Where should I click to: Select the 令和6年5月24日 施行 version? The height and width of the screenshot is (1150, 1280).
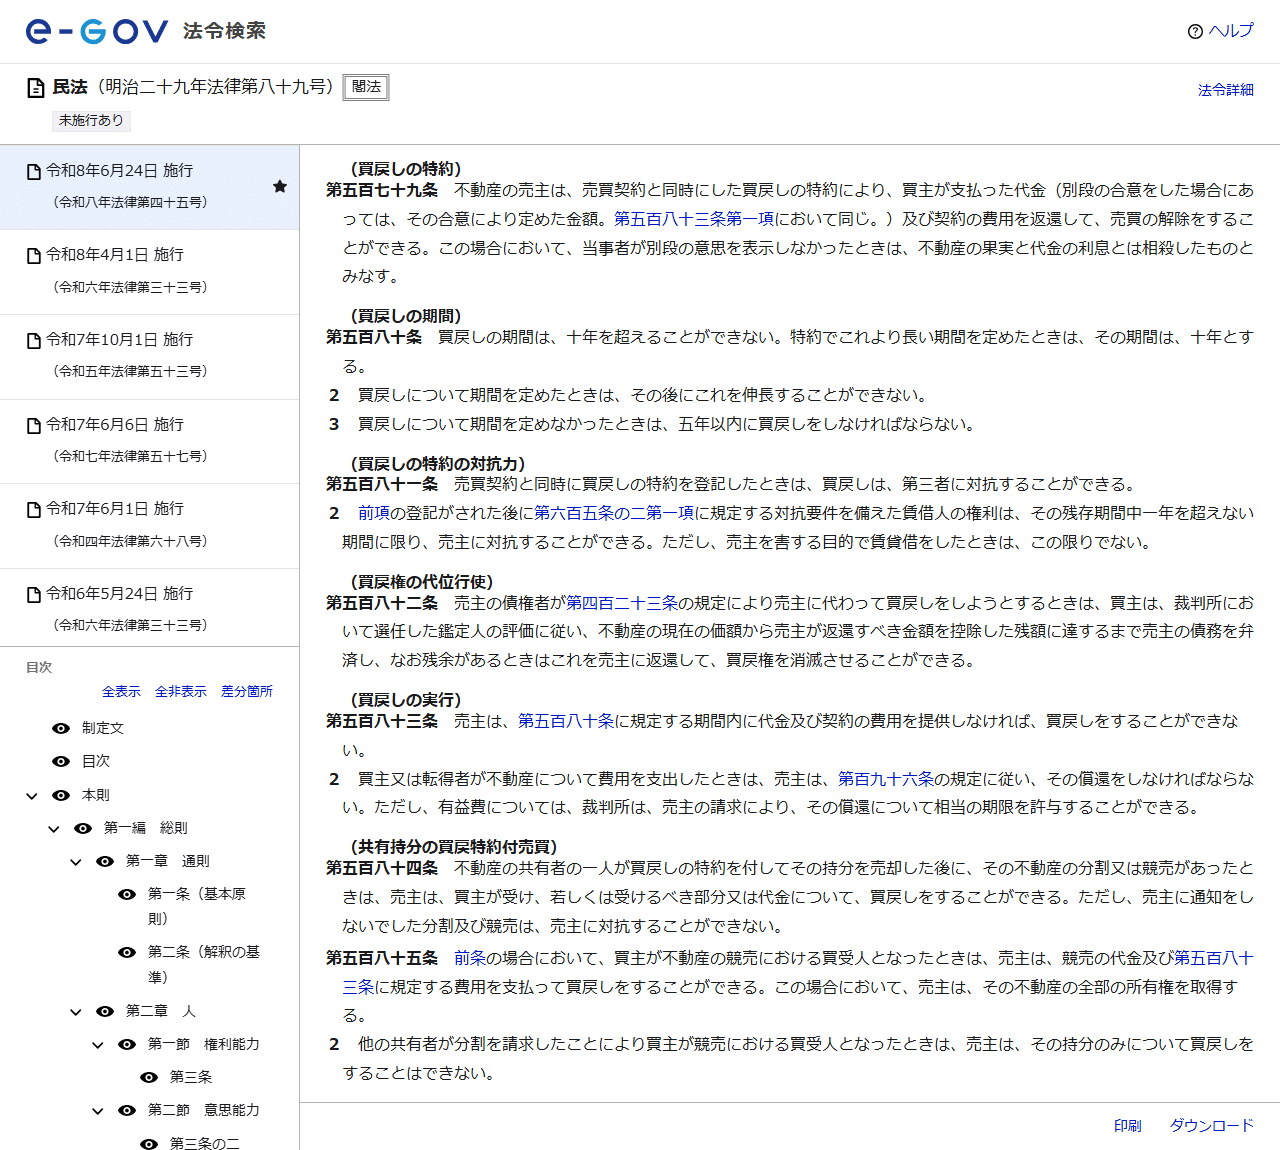point(149,608)
